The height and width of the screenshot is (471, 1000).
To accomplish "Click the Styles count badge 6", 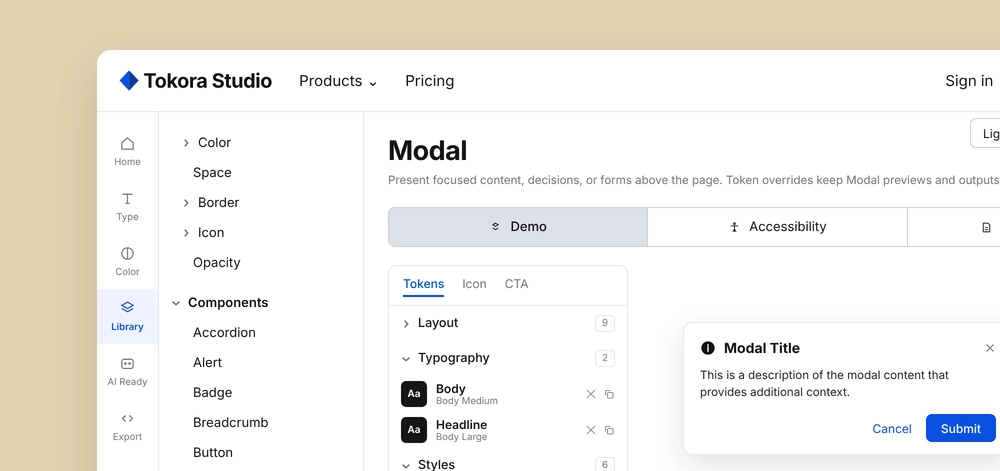I will tap(605, 465).
